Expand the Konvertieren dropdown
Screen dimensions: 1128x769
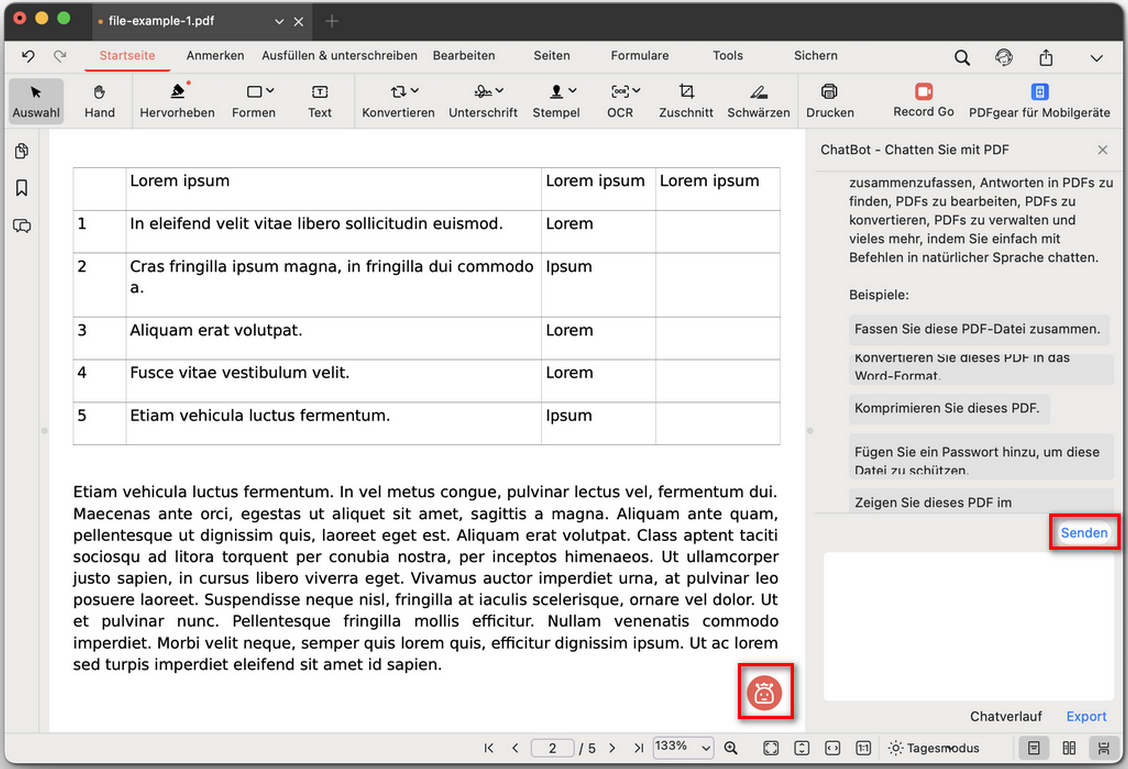point(398,101)
